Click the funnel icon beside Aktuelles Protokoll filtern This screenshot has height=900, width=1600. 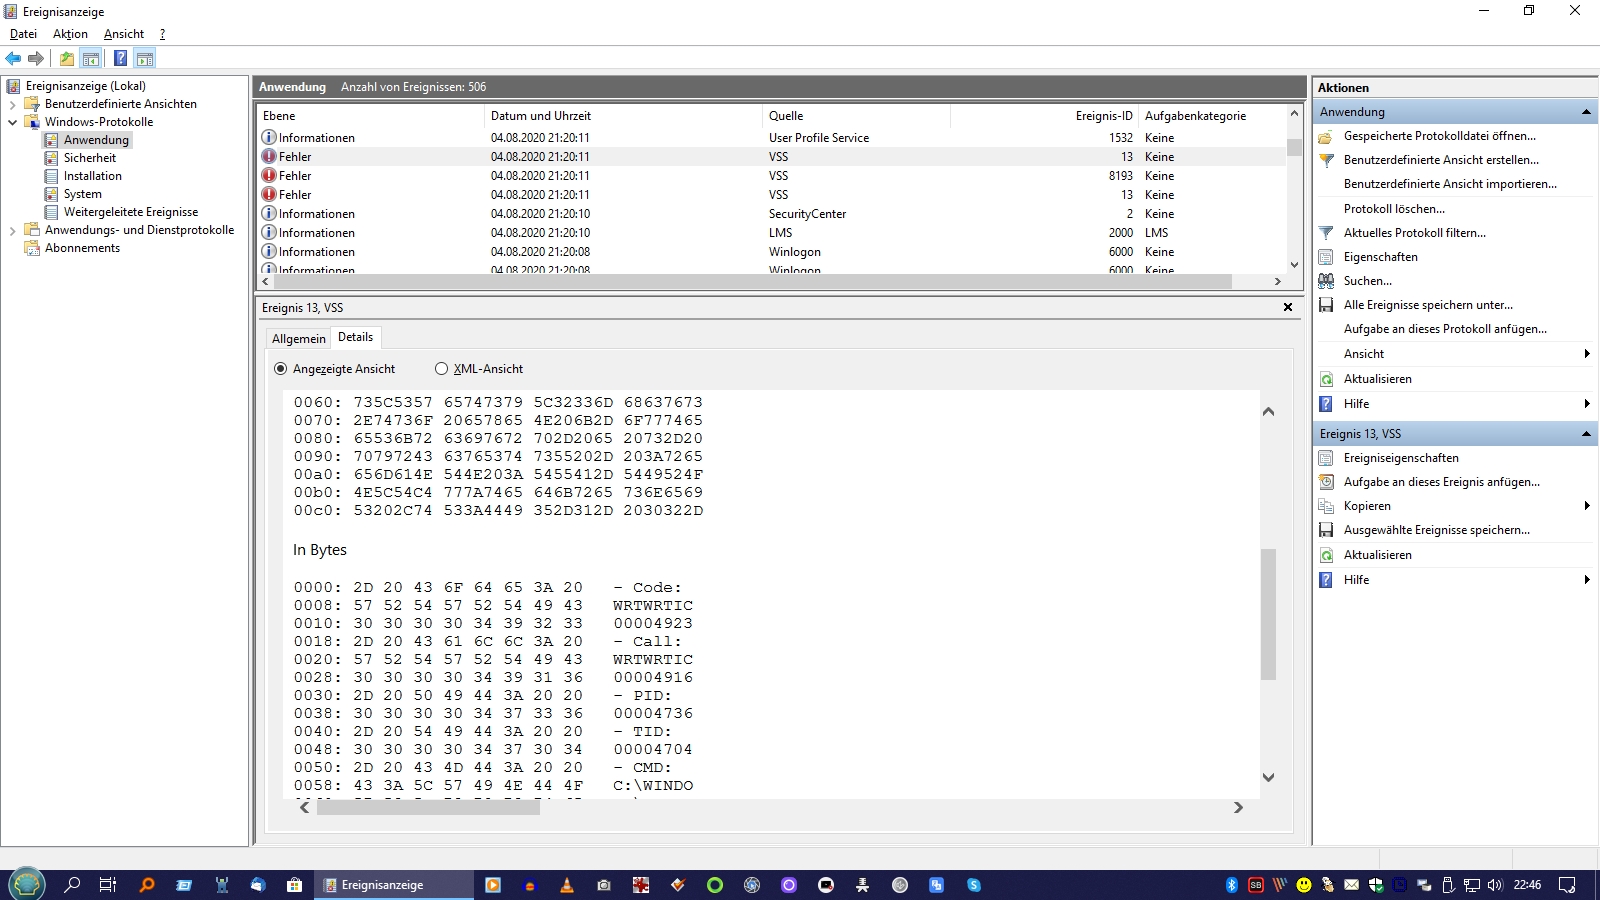tap(1326, 233)
